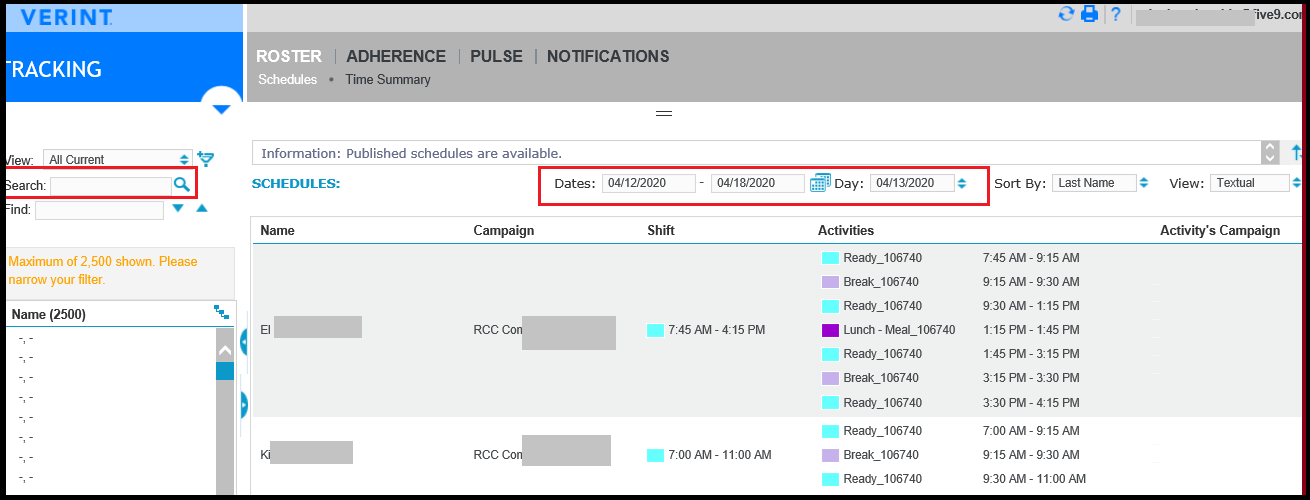
Task: Open the ADHERENCE tab
Action: [x=396, y=56]
